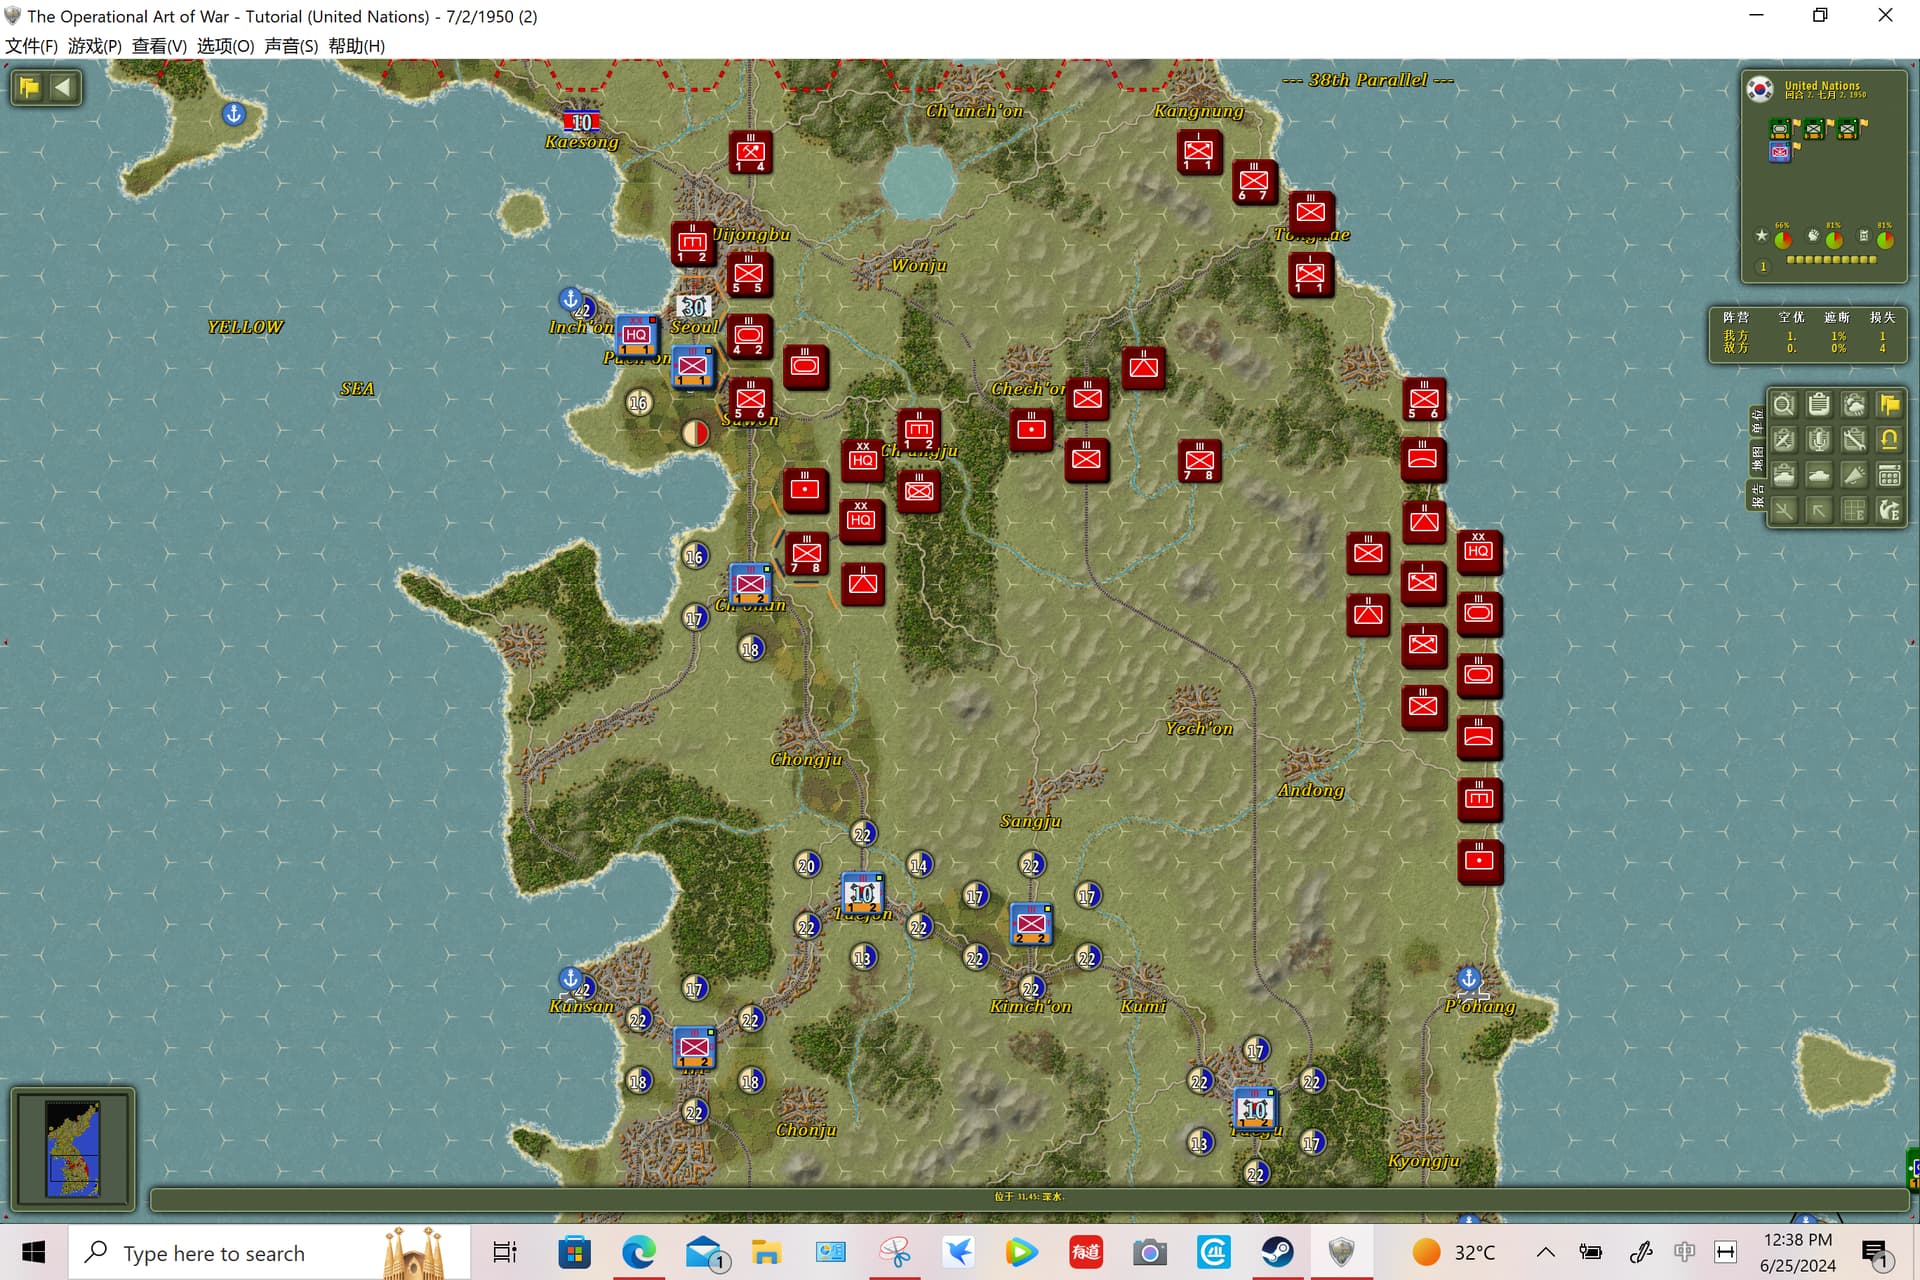Open Steam from the Windows taskbar

1277,1252
